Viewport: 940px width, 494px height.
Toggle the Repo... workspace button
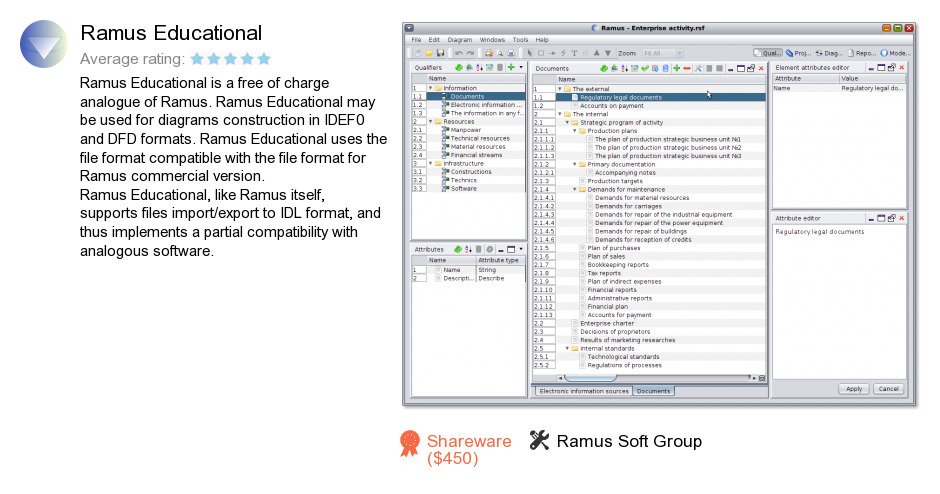click(861, 53)
